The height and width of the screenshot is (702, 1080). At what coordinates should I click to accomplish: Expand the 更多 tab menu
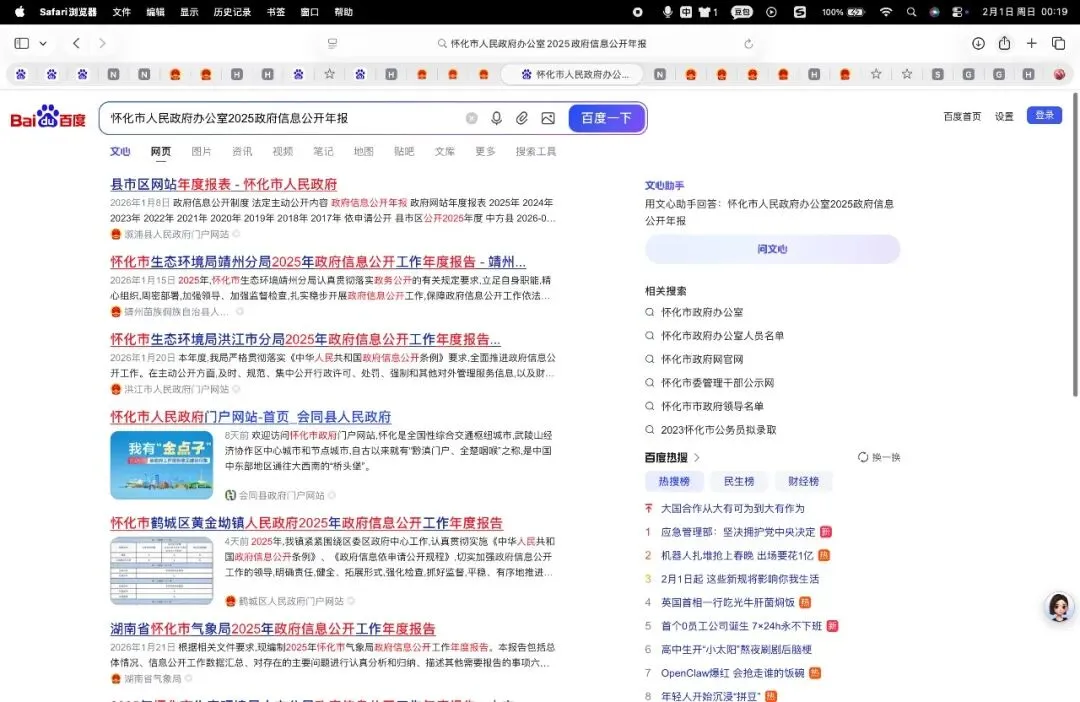[485, 152]
